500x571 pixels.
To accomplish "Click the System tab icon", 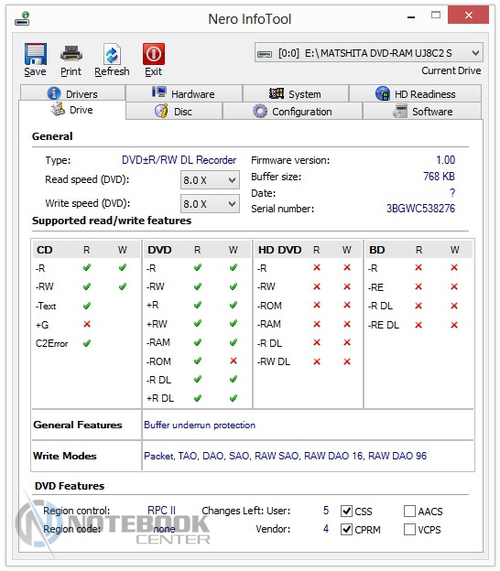I will (x=276, y=94).
